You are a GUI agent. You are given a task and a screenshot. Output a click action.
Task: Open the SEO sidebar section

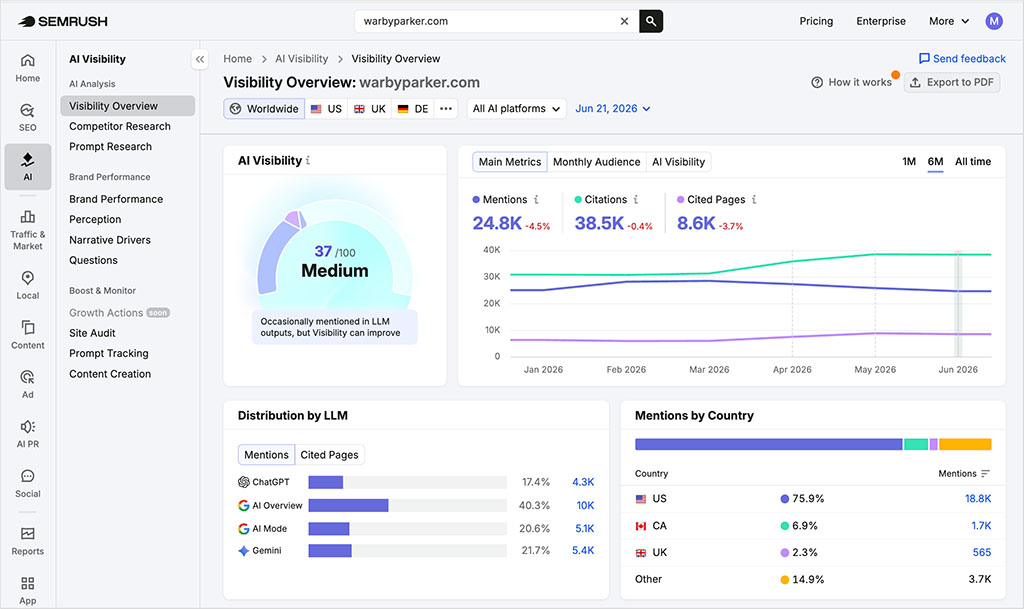pos(27,117)
